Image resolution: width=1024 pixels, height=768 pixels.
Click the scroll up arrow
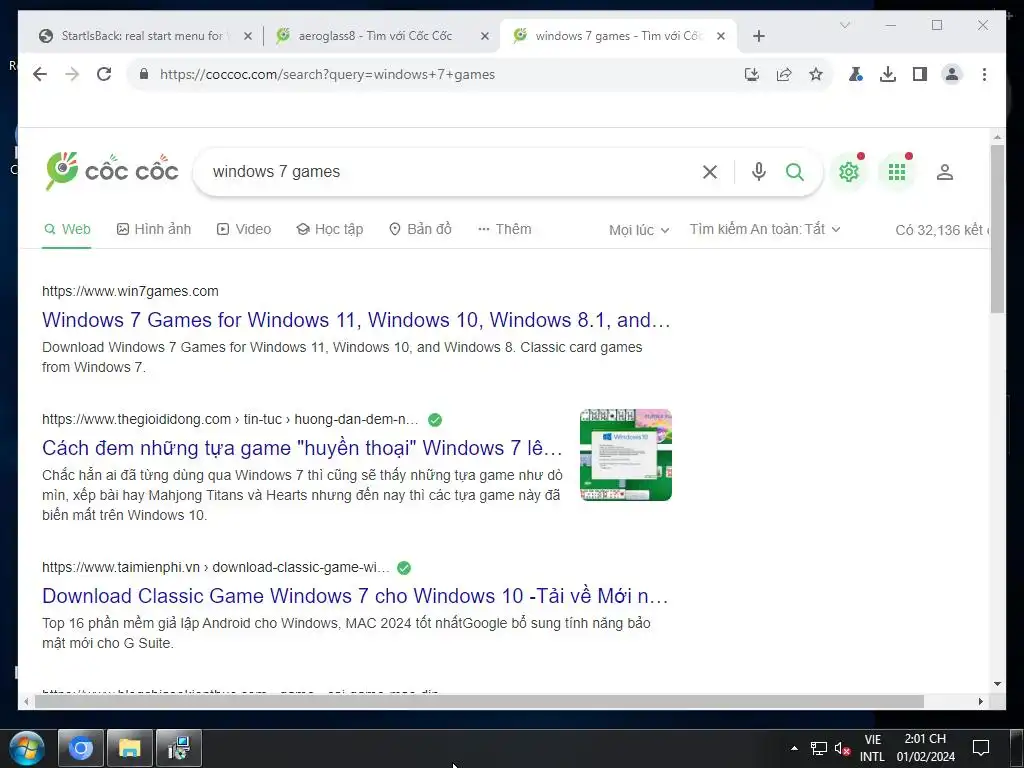(x=997, y=137)
